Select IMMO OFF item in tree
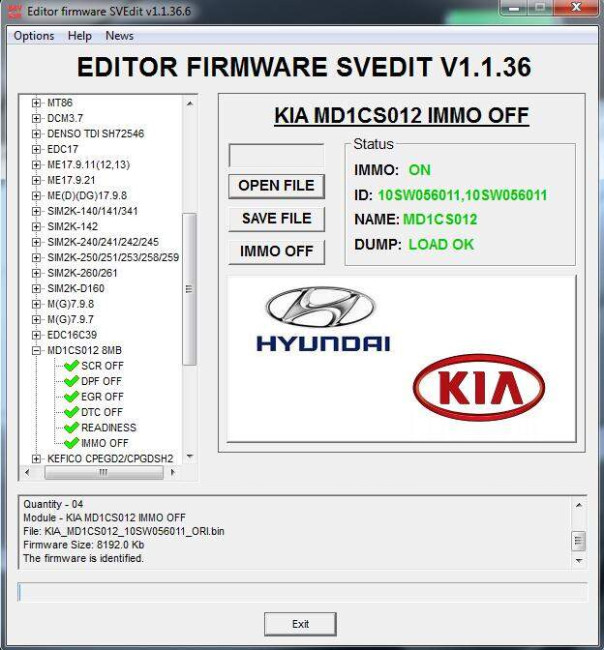This screenshot has width=604, height=650. coord(104,443)
